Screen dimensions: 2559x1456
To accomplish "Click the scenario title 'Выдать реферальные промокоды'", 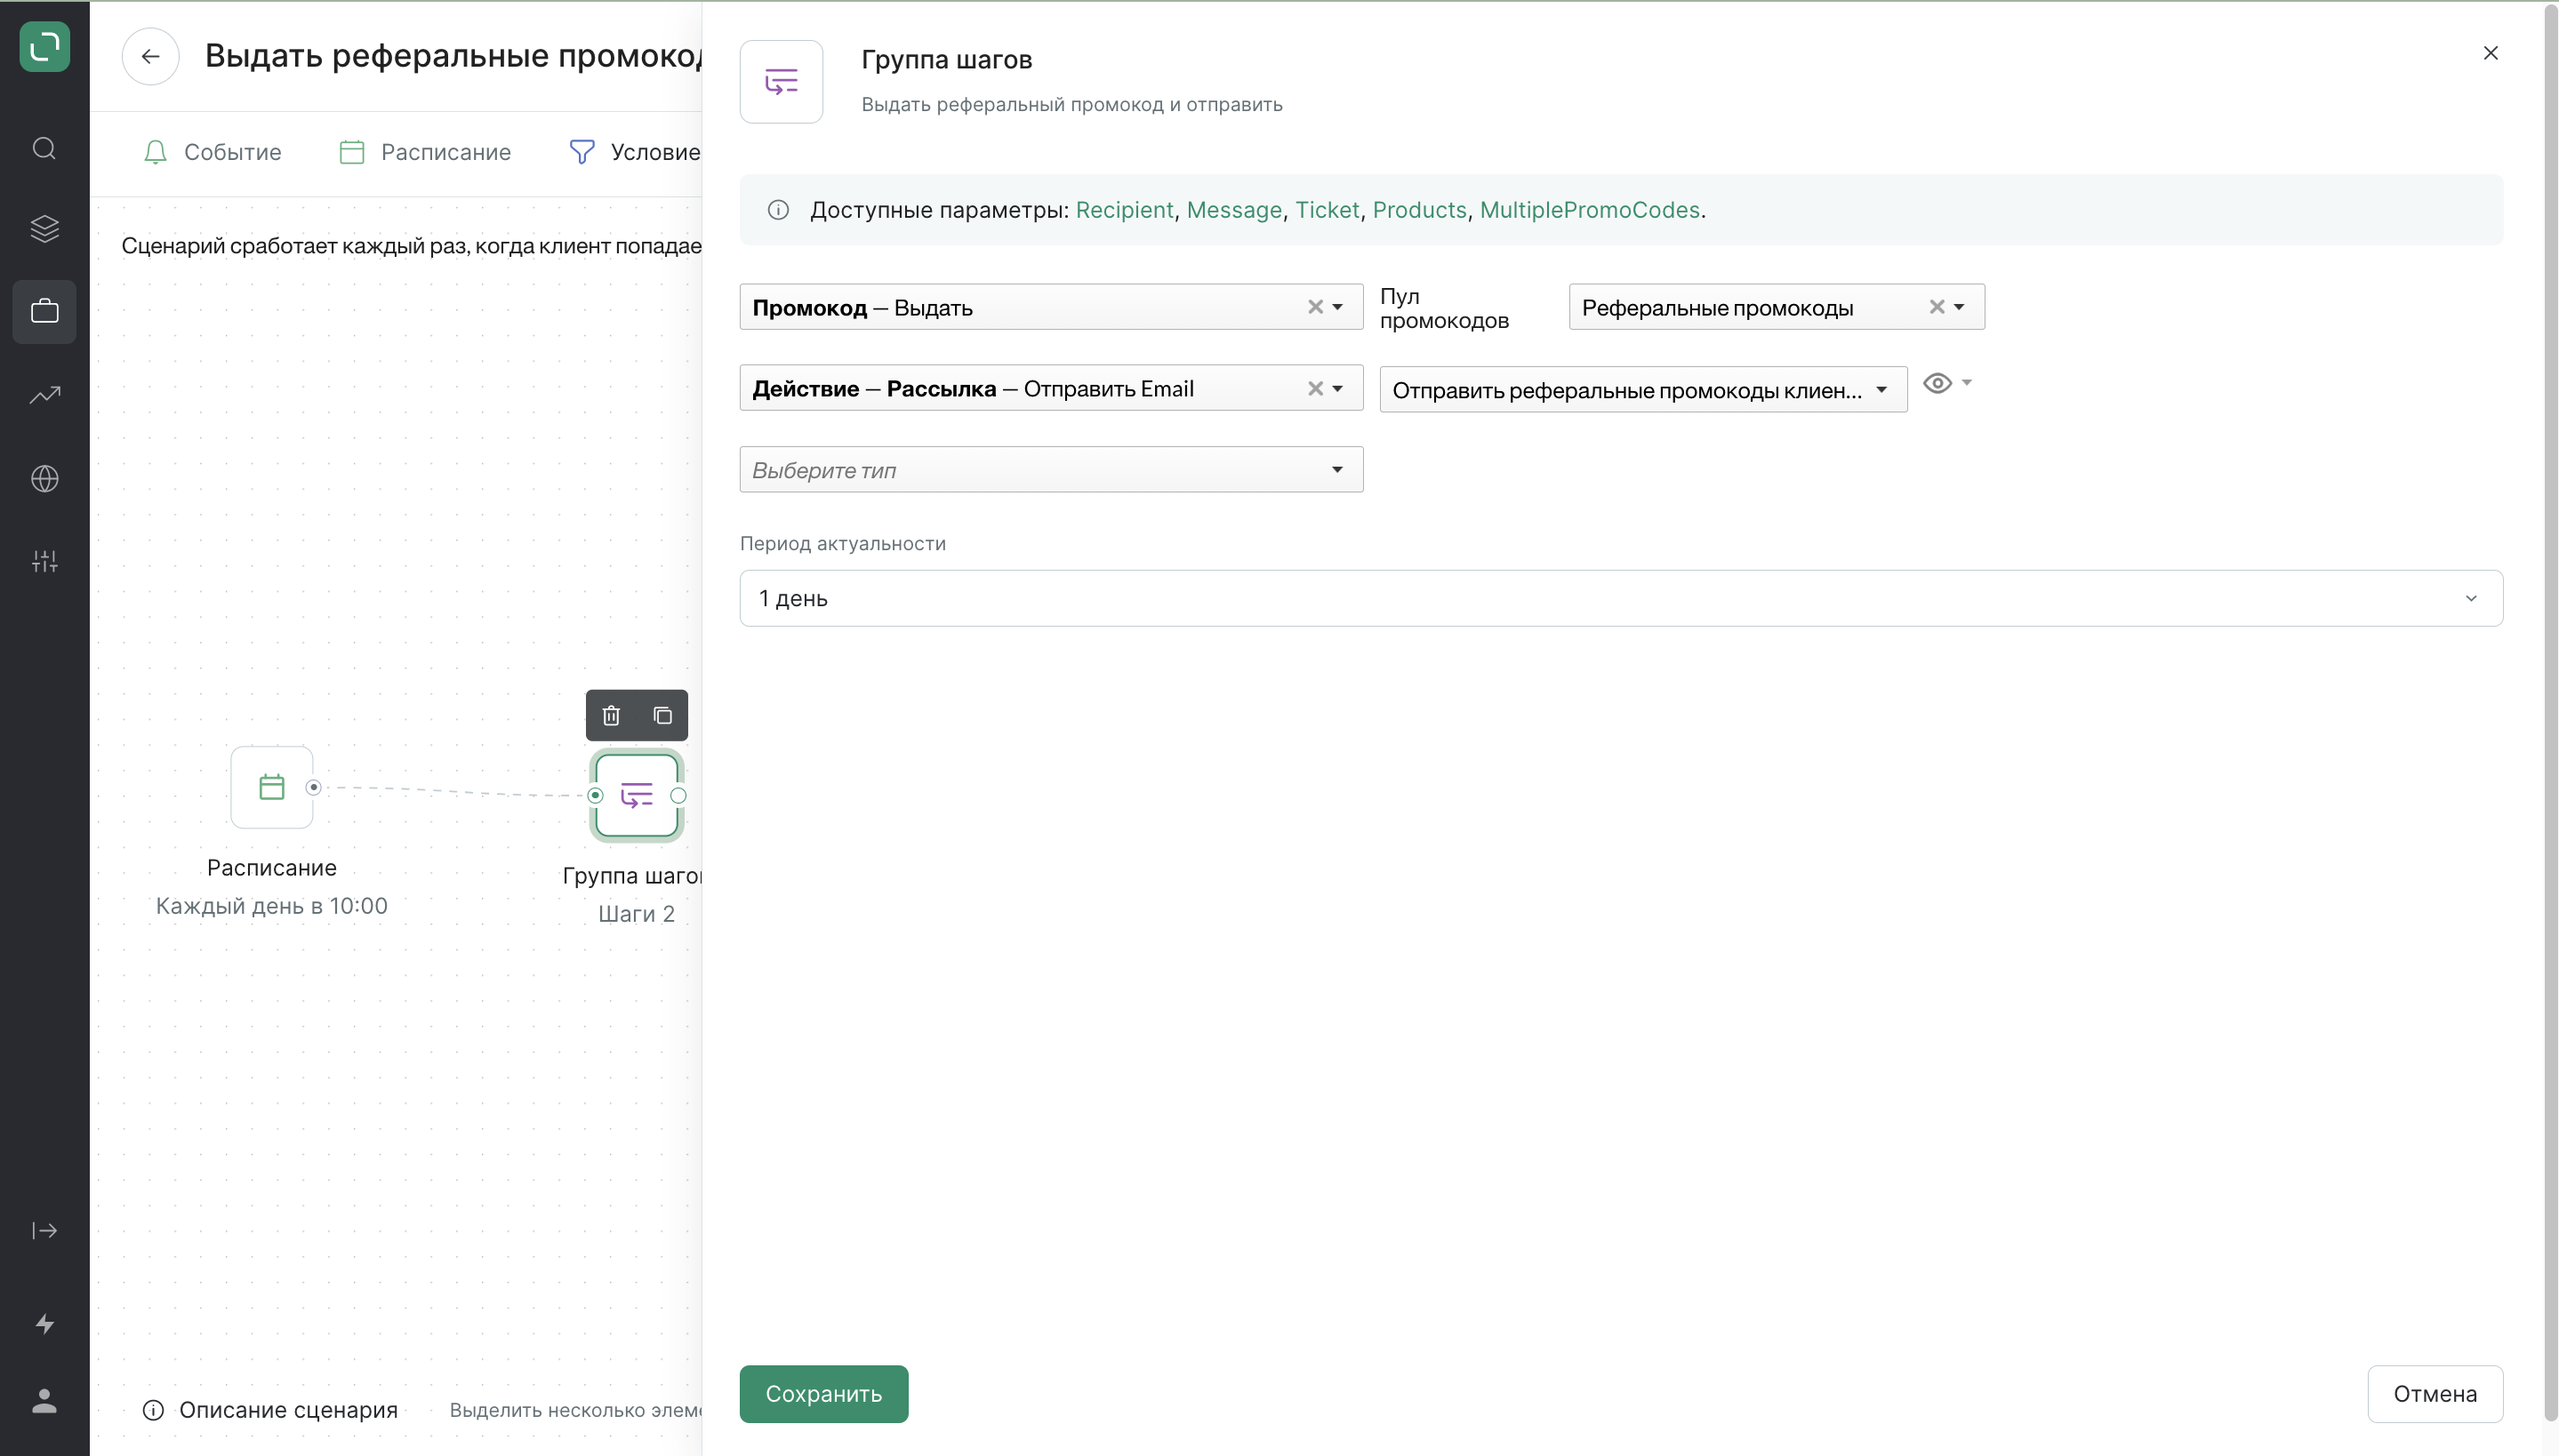I will 453,56.
